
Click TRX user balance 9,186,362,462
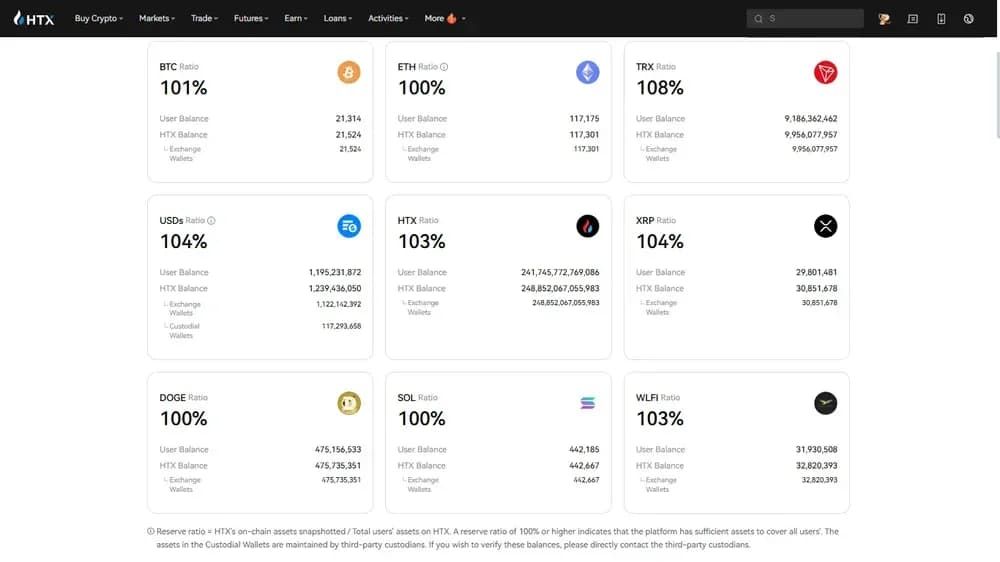(x=811, y=119)
